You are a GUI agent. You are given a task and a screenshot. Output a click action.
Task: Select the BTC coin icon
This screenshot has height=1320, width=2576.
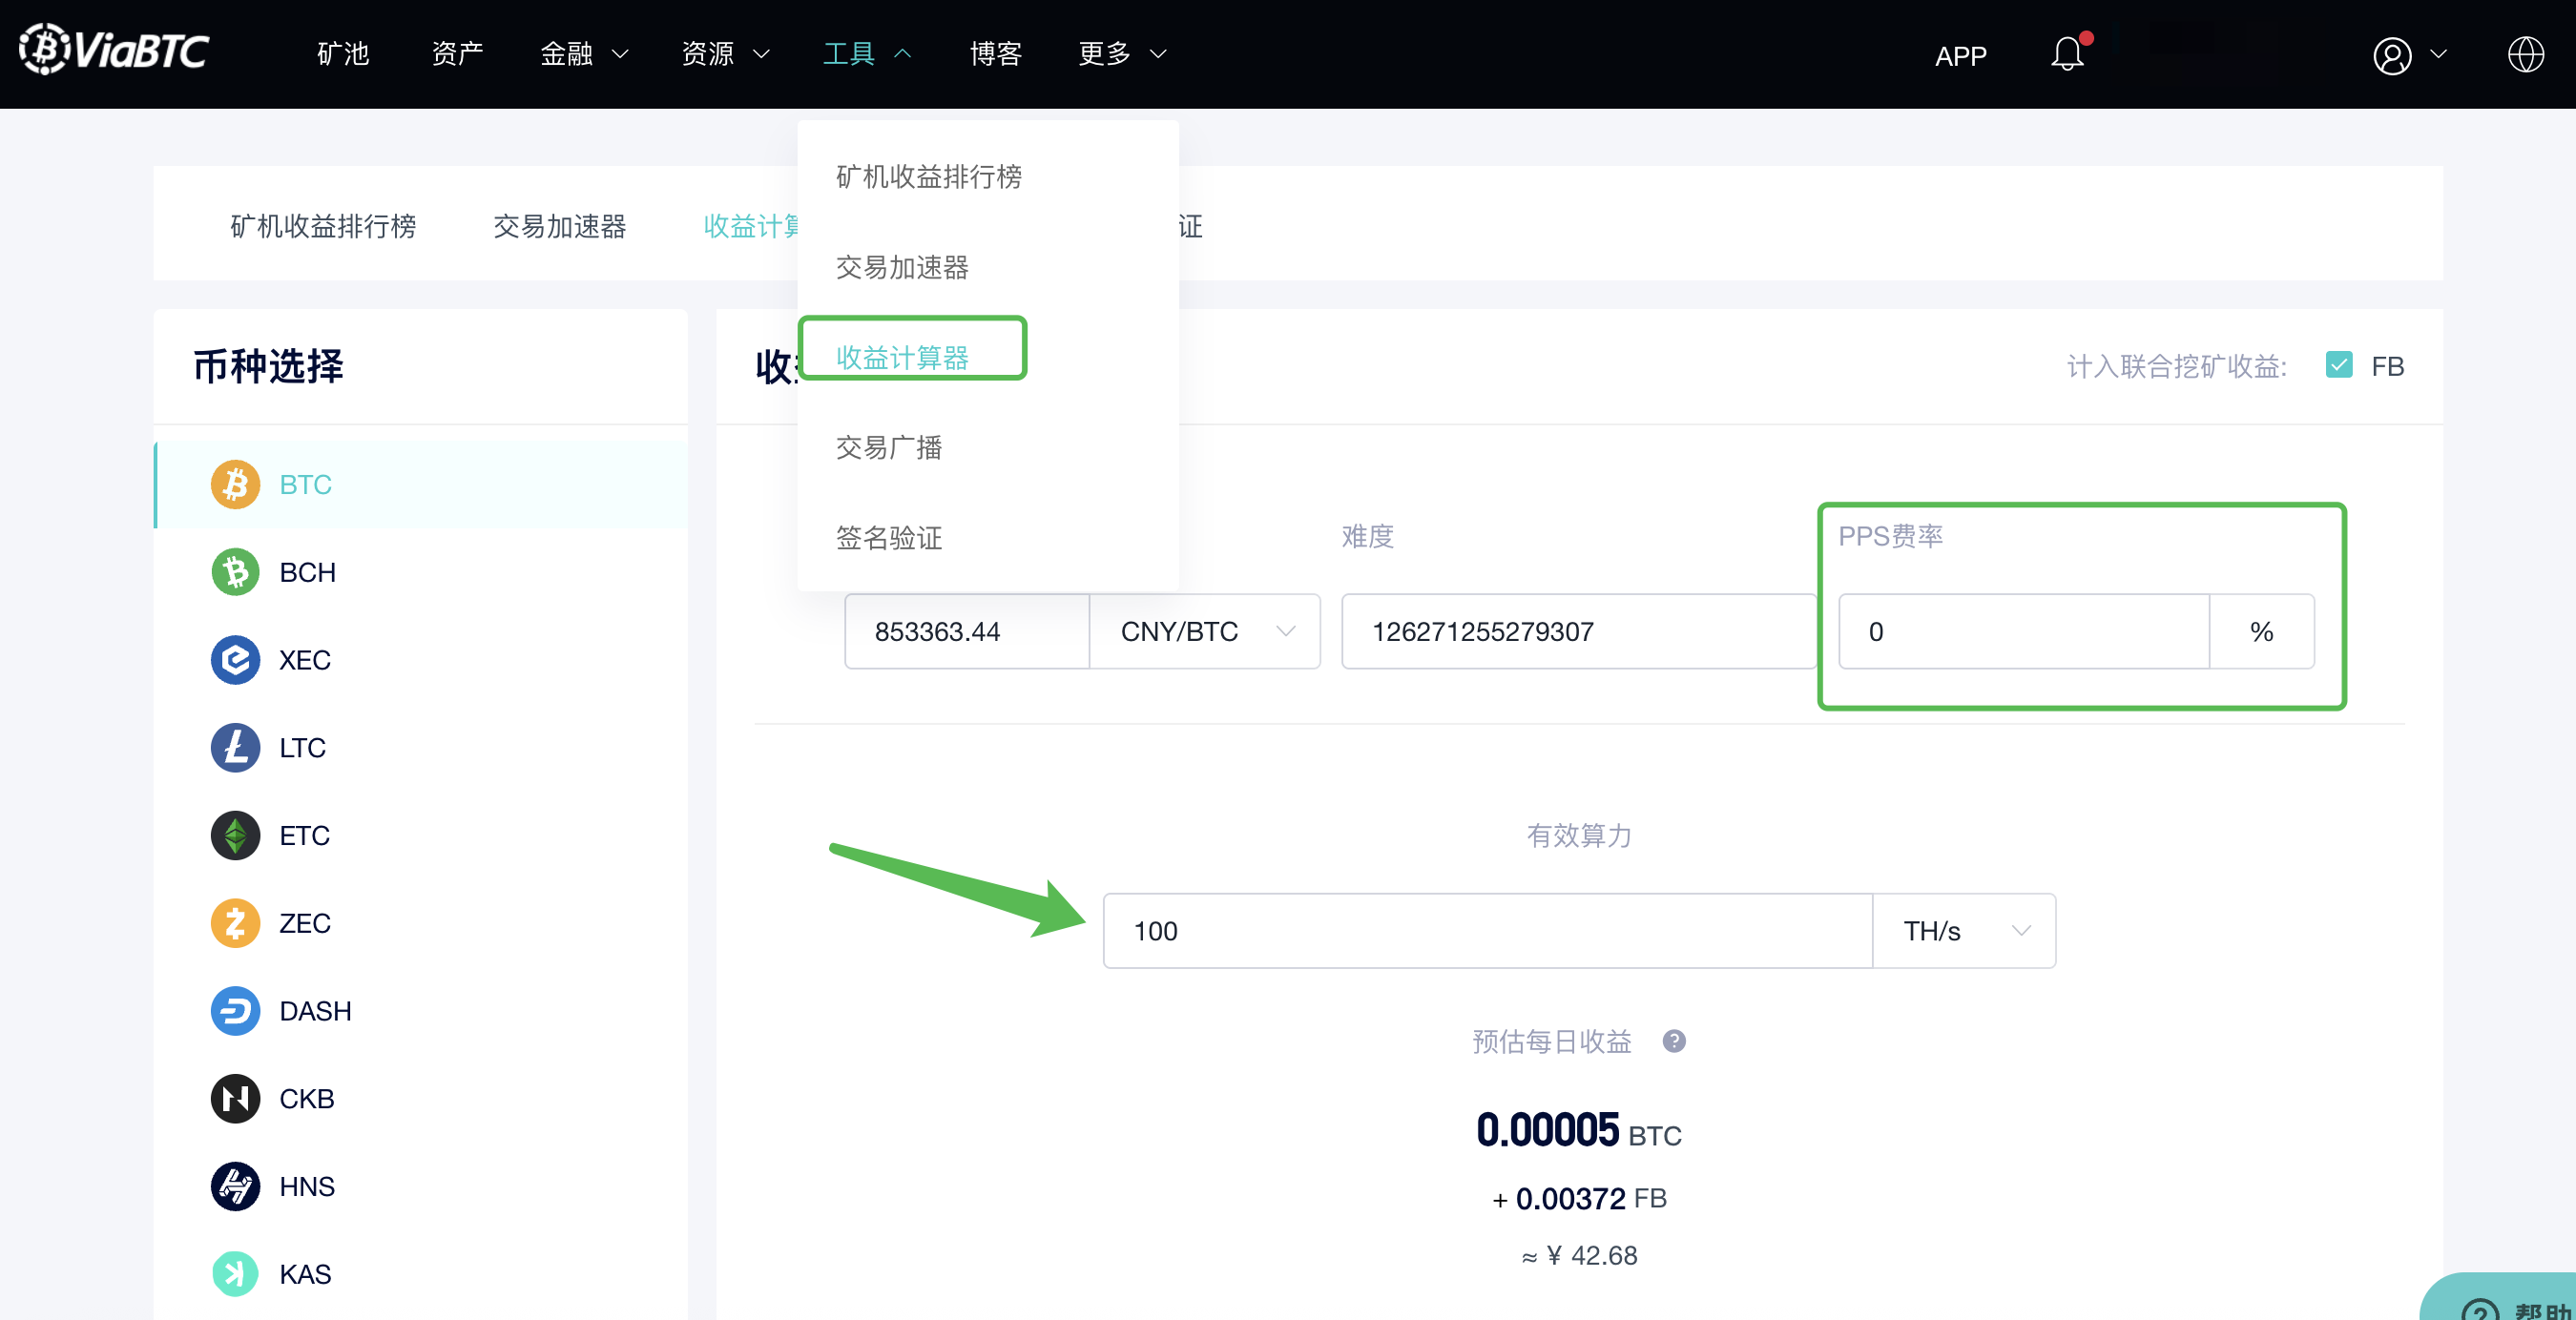[x=235, y=484]
